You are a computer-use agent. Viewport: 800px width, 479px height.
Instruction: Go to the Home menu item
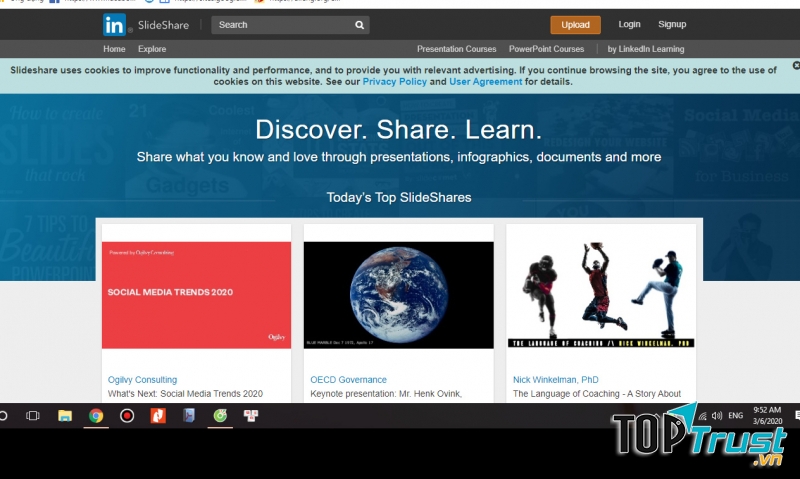(114, 49)
